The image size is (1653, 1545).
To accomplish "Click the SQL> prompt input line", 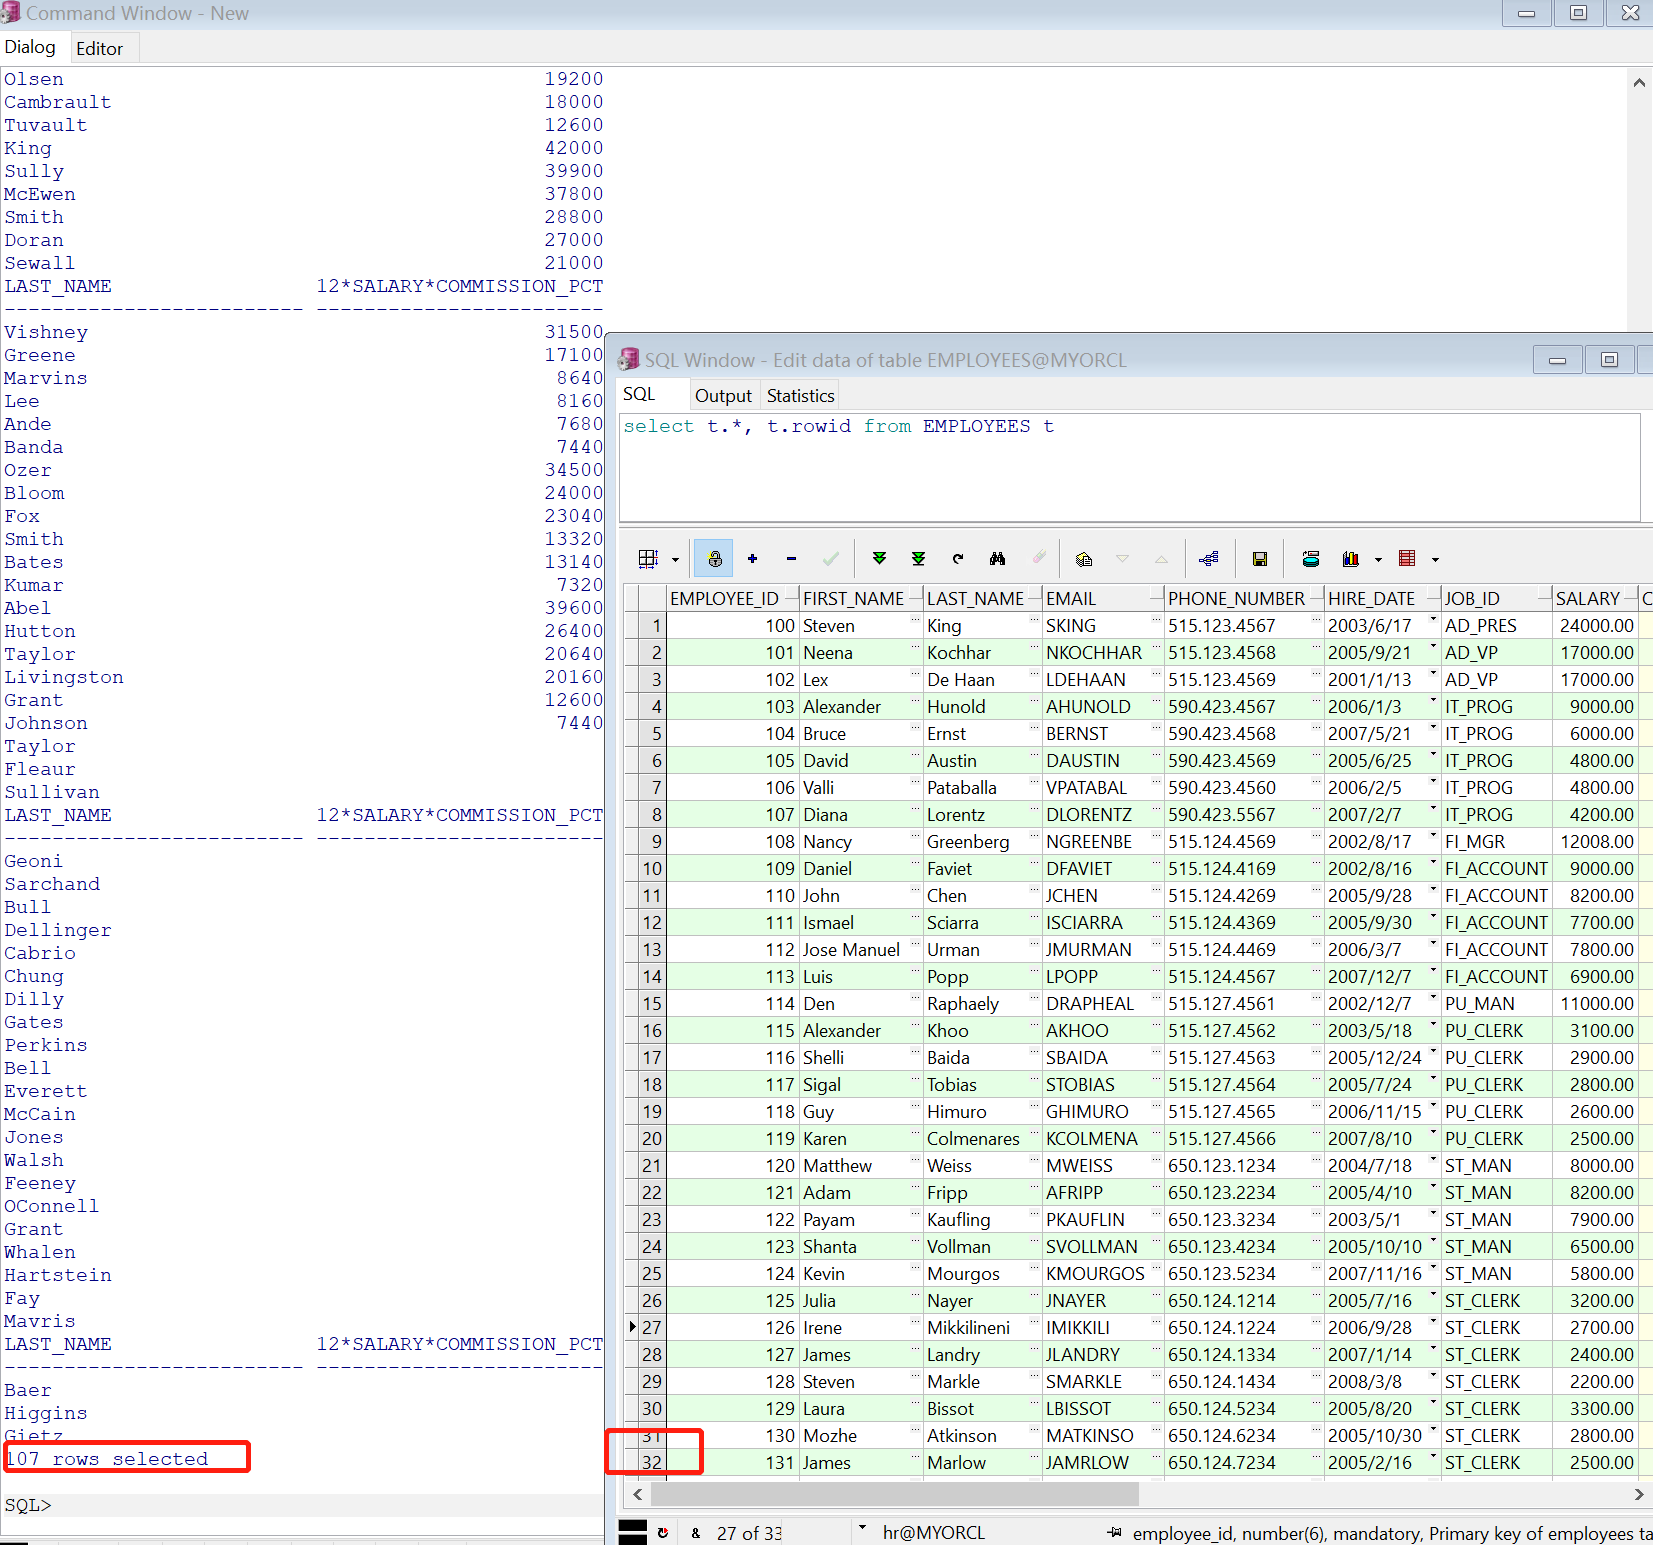I will (x=300, y=1505).
